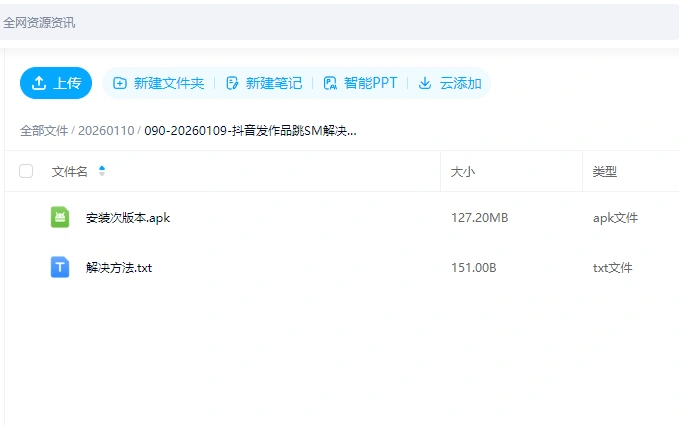This screenshot has height=426, width=679.
Task: Click the 新建文件夹 folder-plus icon
Action: 120,83
